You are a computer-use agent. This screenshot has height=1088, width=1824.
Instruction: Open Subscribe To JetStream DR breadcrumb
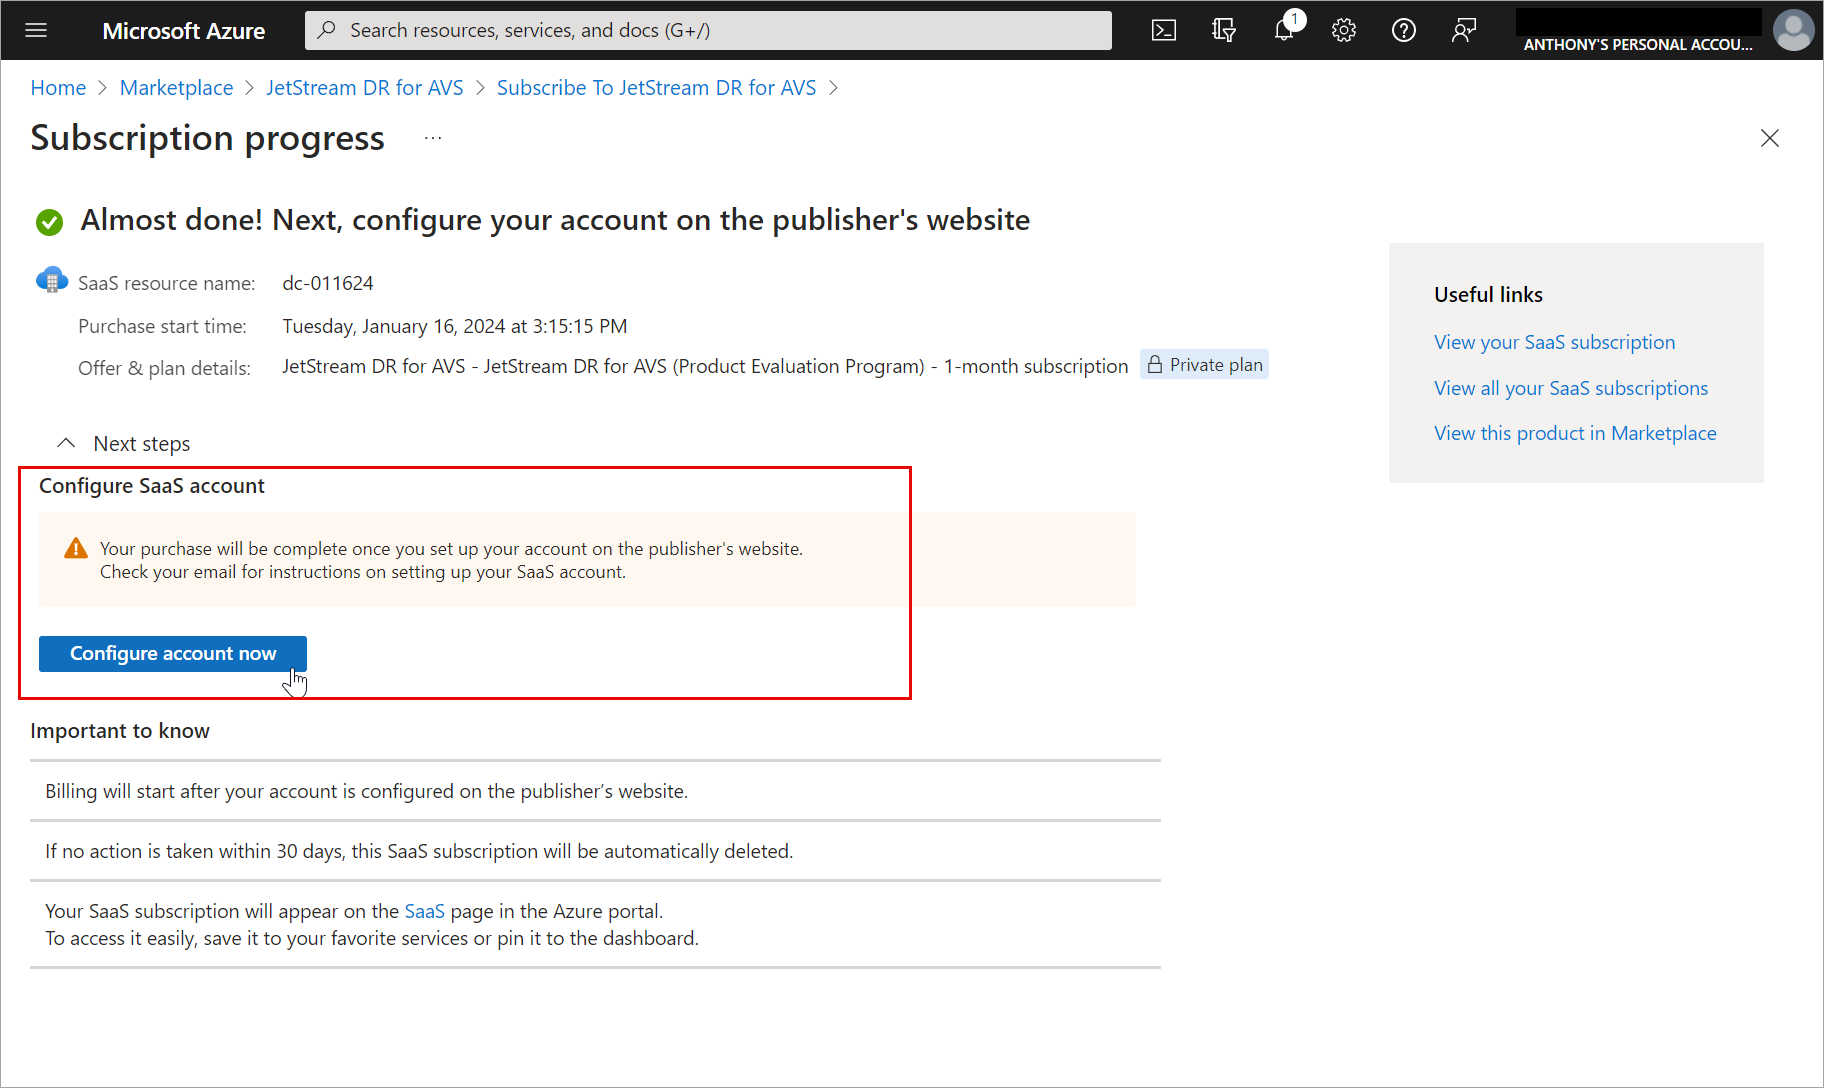656,88
